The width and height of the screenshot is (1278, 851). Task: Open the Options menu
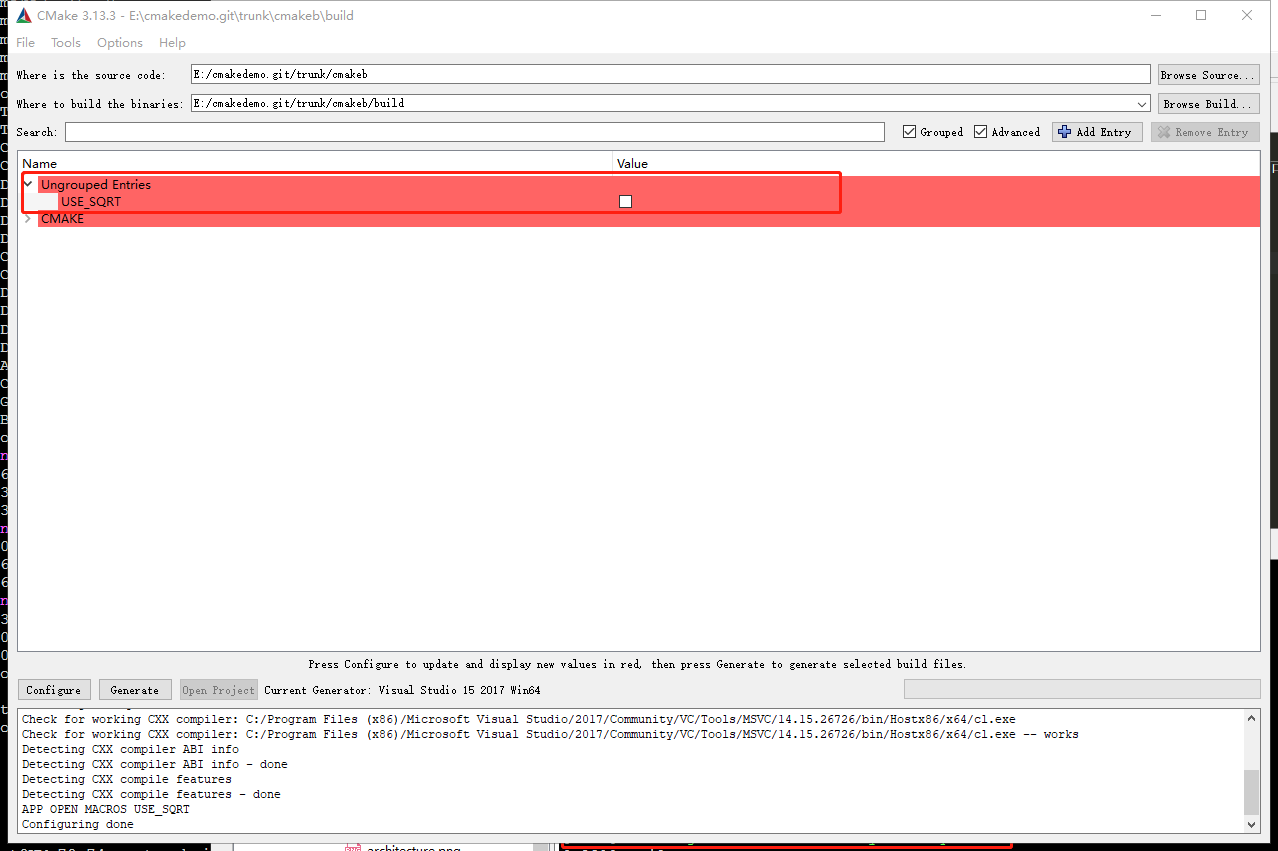(120, 43)
